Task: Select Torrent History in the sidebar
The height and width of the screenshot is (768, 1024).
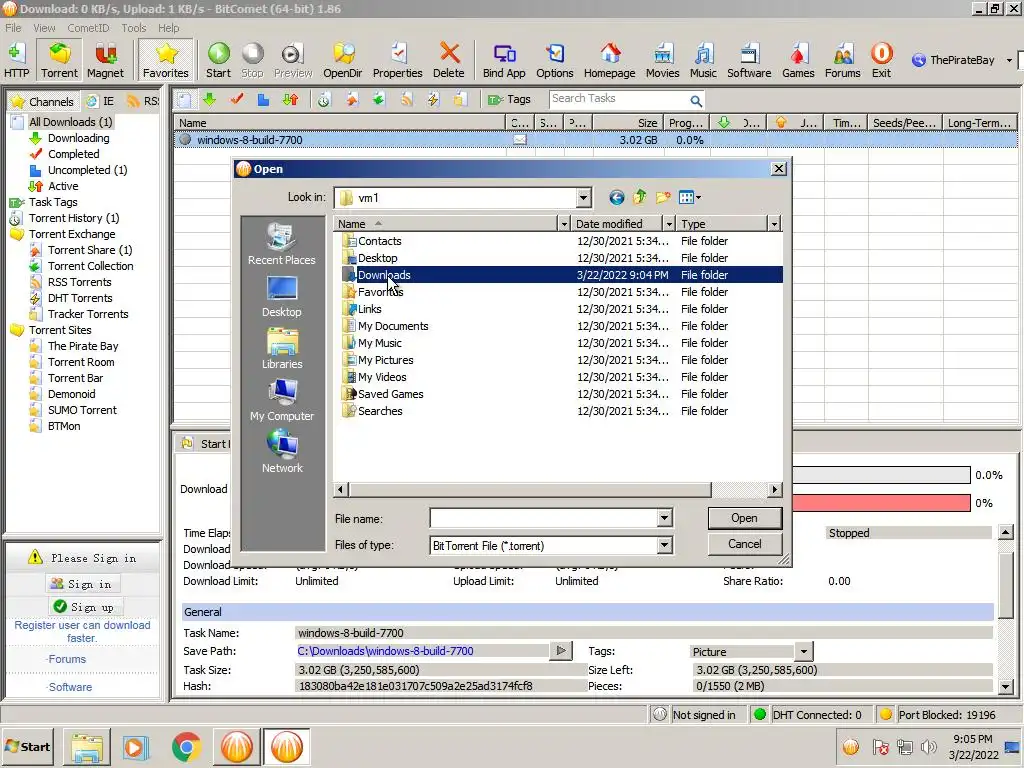Action: coord(74,218)
